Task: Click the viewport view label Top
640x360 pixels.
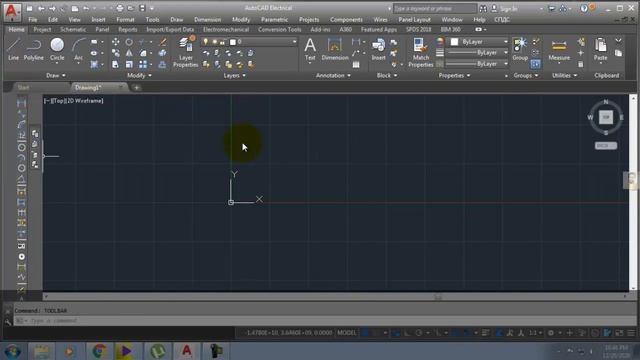Action: [x=59, y=101]
